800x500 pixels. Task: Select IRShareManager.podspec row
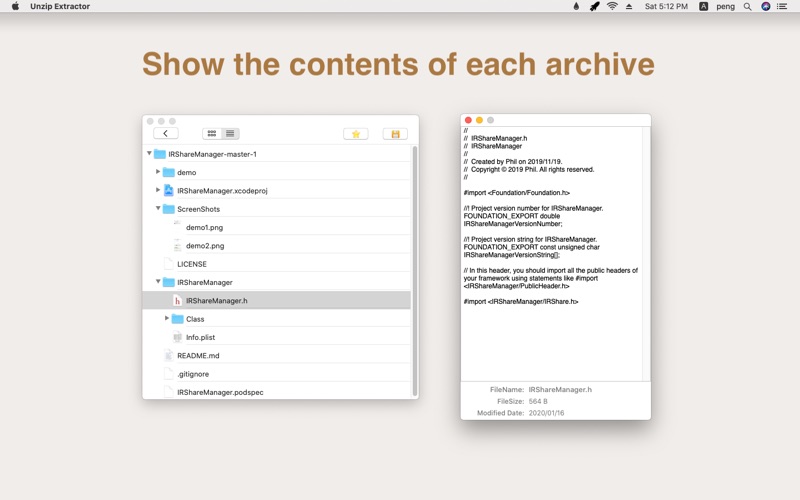[x=277, y=391]
